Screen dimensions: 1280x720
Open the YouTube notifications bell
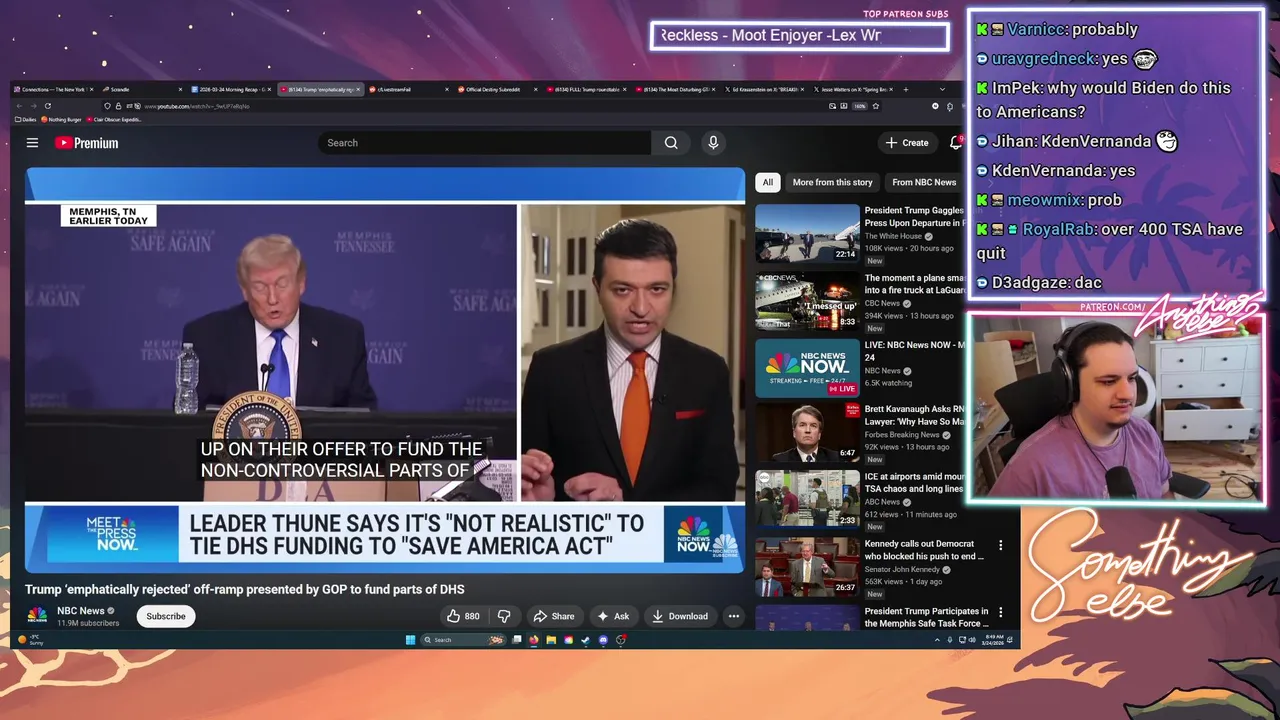[956, 143]
